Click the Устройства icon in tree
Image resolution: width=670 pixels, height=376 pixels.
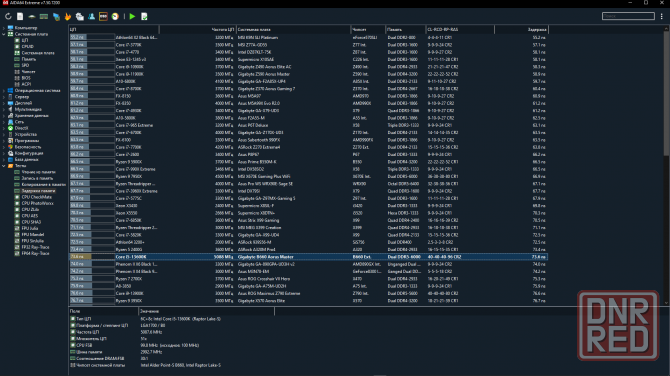11,134
